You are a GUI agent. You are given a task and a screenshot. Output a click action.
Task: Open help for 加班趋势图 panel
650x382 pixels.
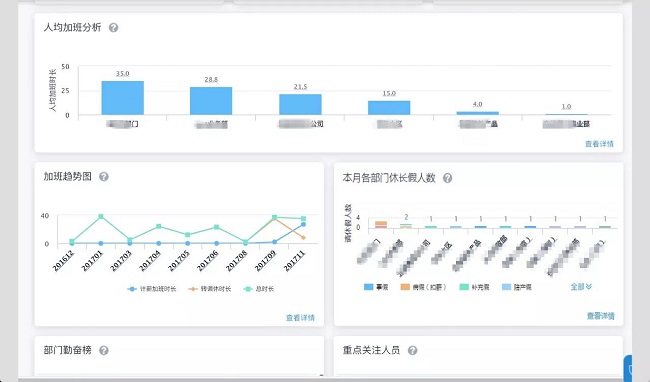click(104, 177)
